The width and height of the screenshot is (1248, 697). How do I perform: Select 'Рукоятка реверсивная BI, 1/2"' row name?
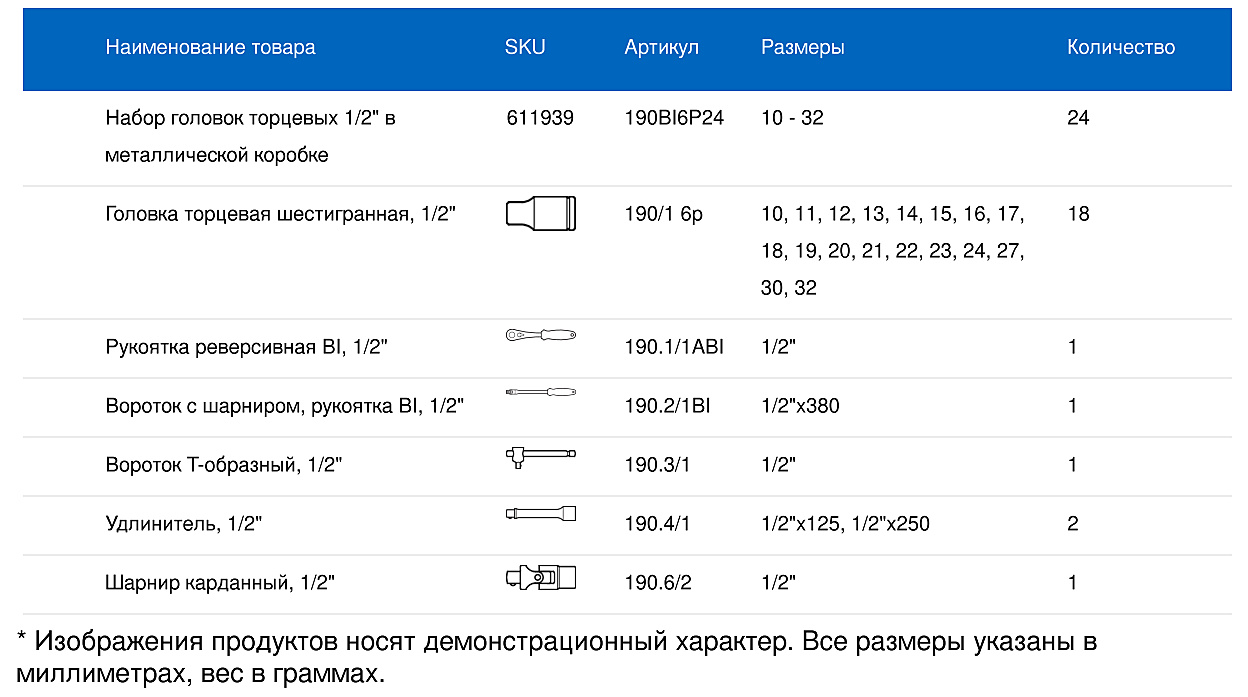(x=247, y=348)
